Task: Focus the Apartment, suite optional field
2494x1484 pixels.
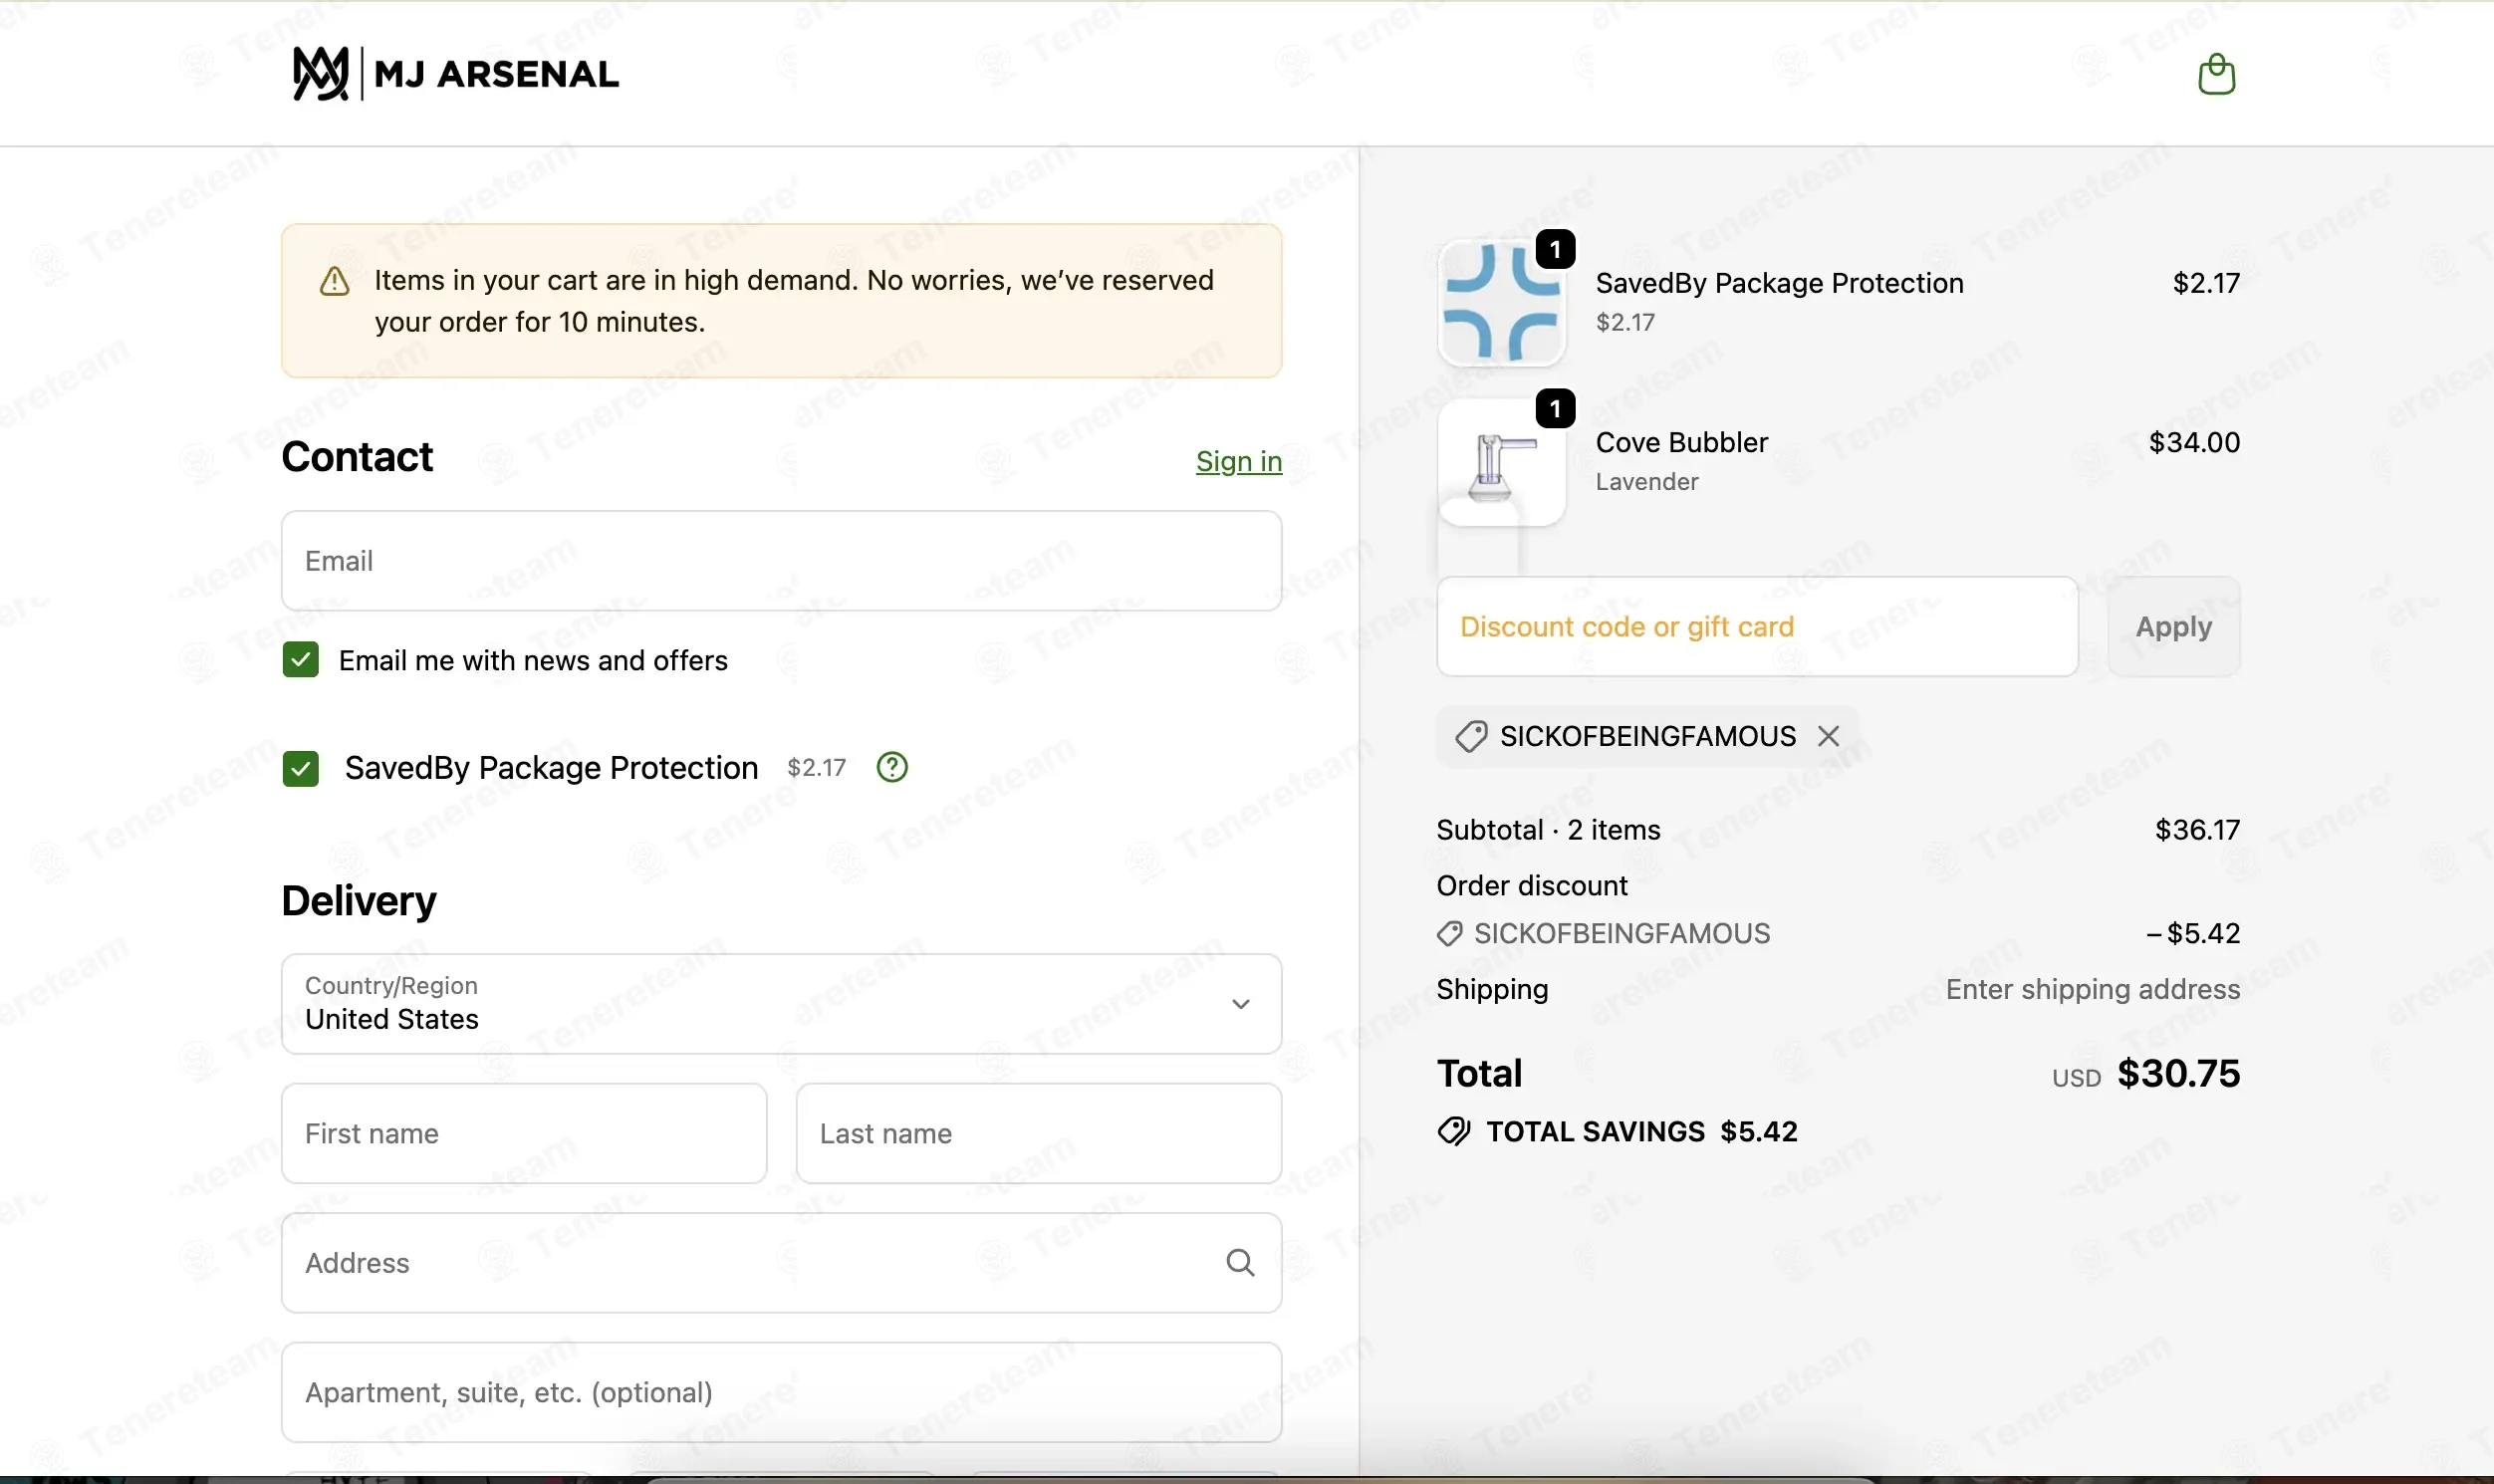Action: click(782, 1392)
